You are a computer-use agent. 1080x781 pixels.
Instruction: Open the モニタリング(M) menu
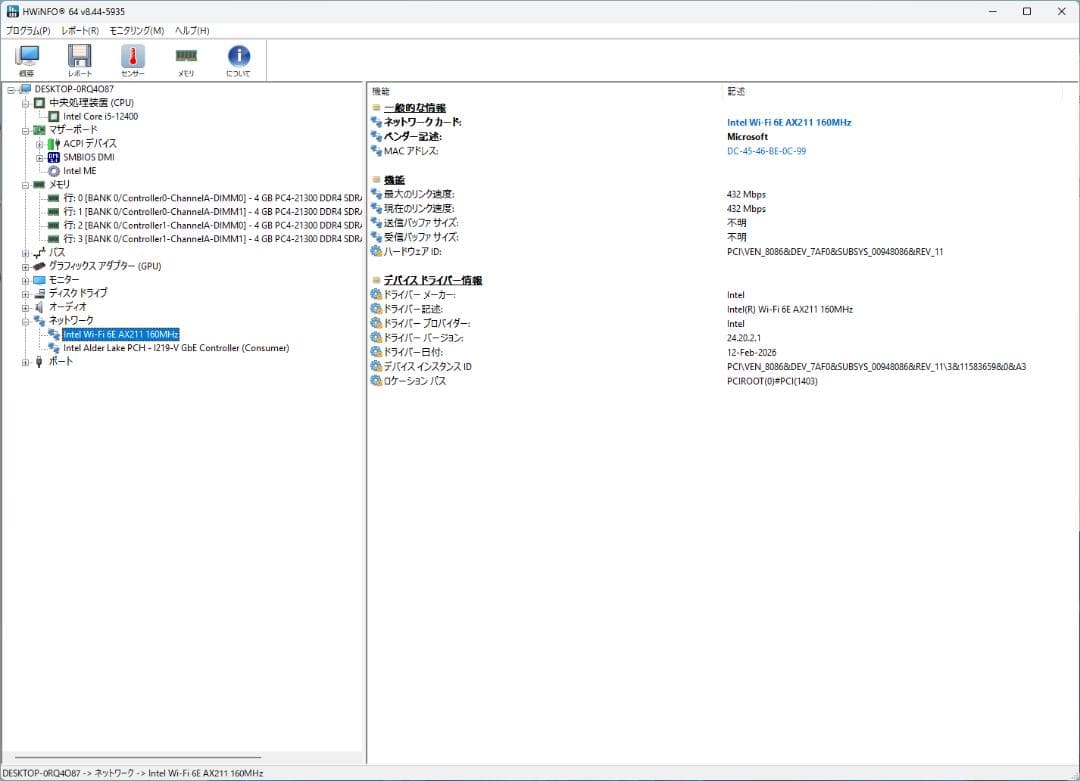(137, 30)
